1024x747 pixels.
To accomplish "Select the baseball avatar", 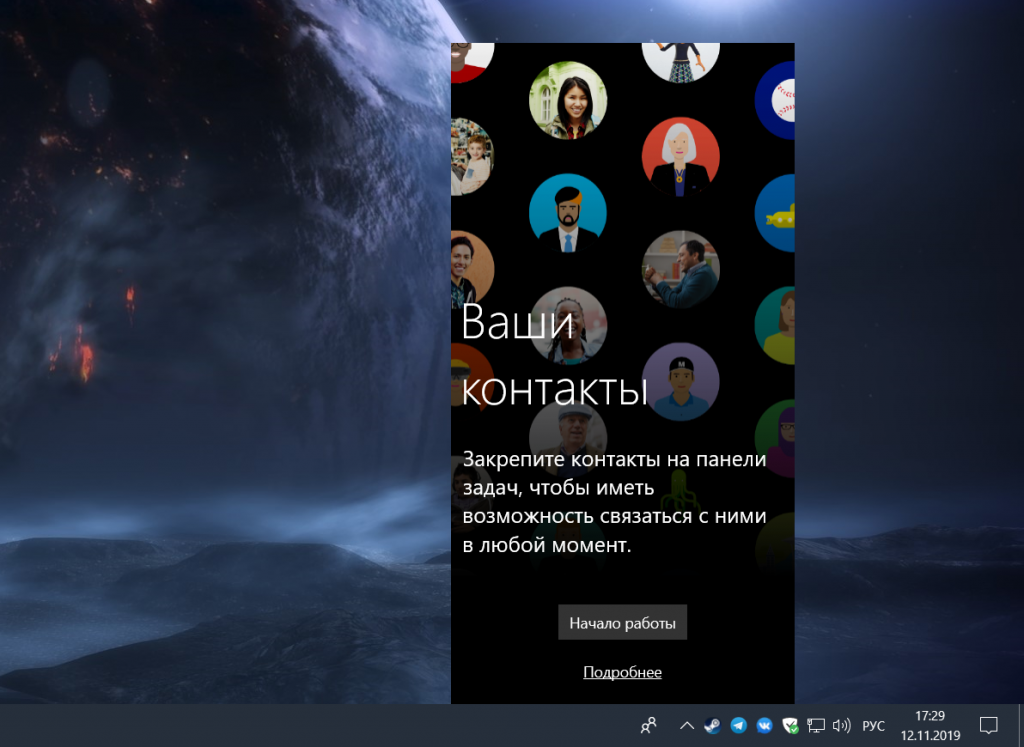I will click(775, 100).
